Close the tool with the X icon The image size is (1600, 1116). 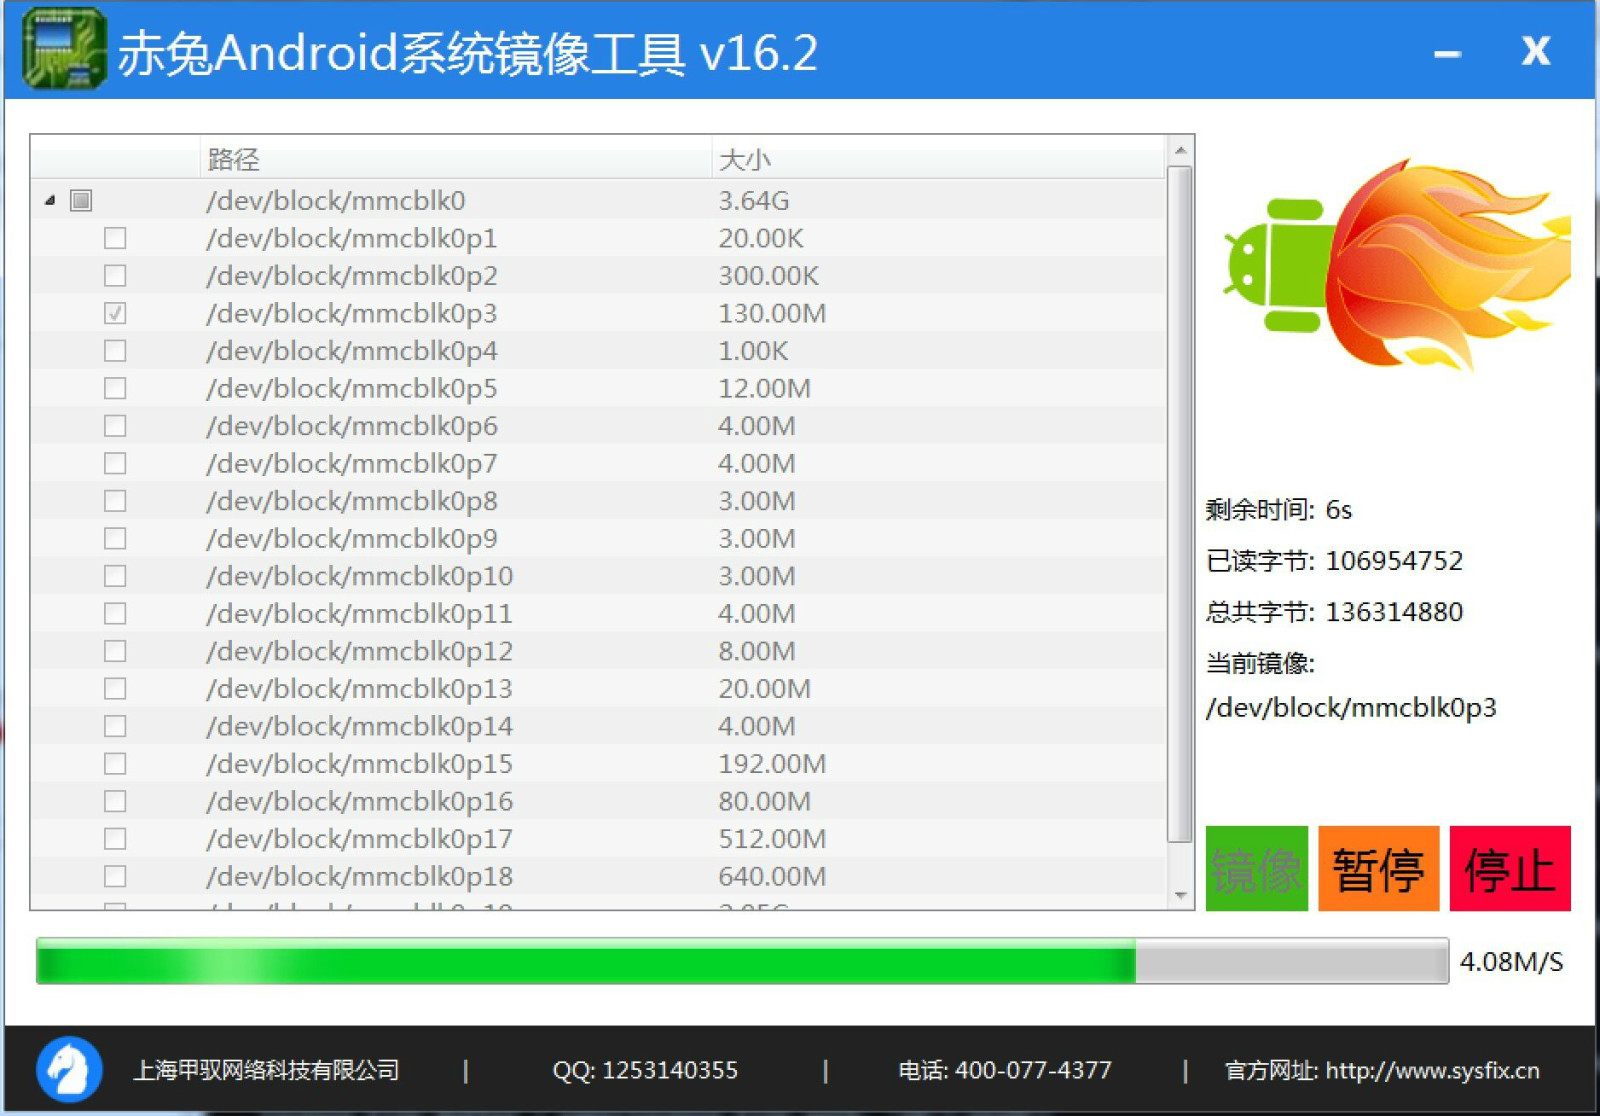1535,51
